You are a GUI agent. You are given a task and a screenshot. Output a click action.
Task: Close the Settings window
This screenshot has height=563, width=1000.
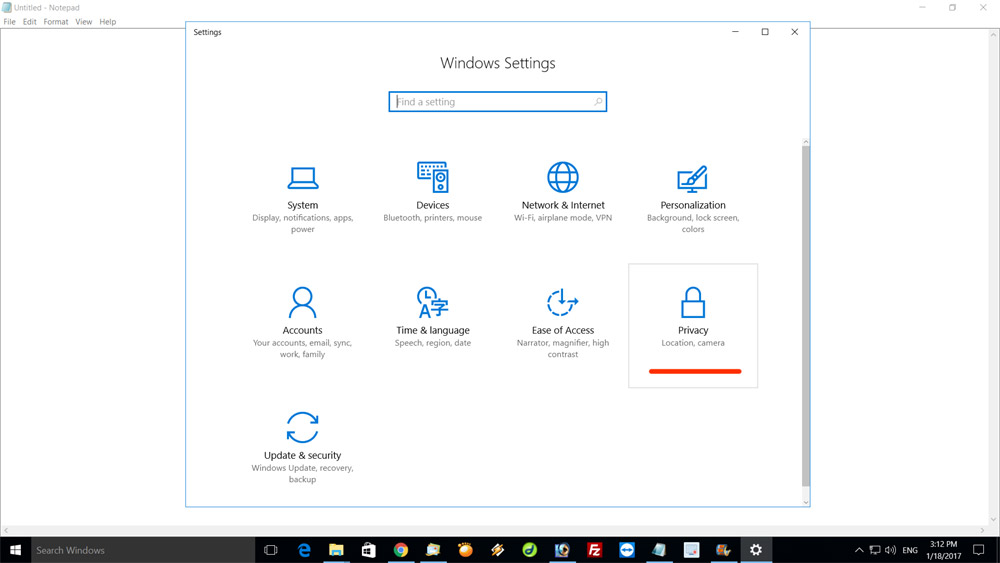(x=795, y=32)
